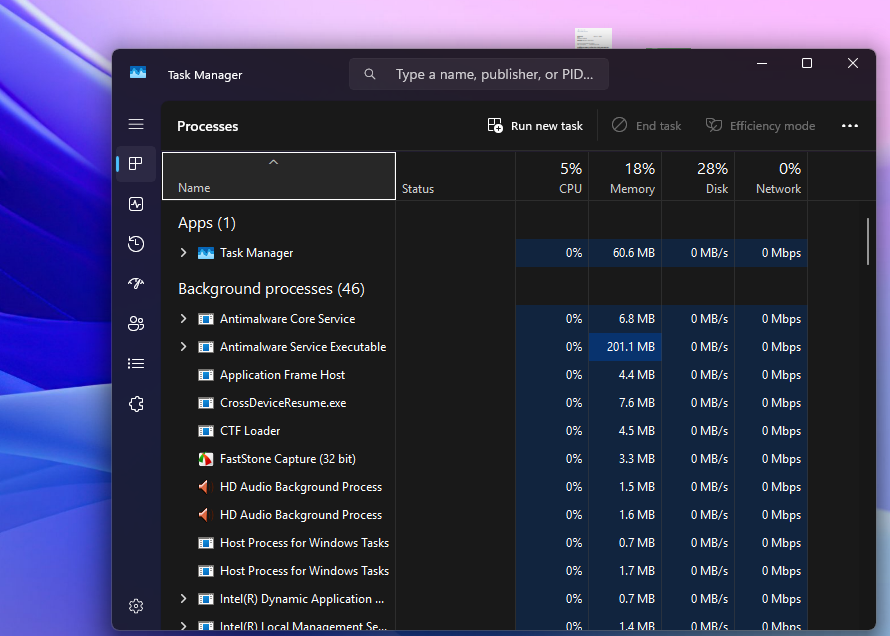The image size is (890, 636).
Task: Click Run new task button
Action: click(x=535, y=126)
